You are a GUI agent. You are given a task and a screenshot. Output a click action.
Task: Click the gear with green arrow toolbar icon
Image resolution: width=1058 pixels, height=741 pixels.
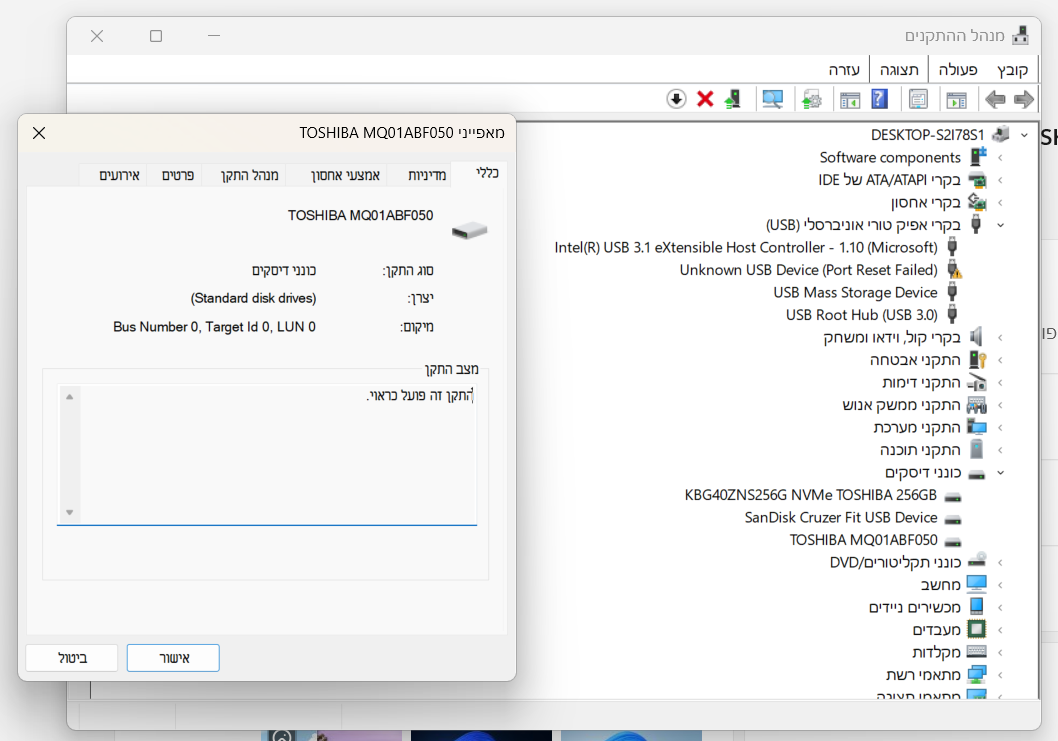(x=812, y=99)
